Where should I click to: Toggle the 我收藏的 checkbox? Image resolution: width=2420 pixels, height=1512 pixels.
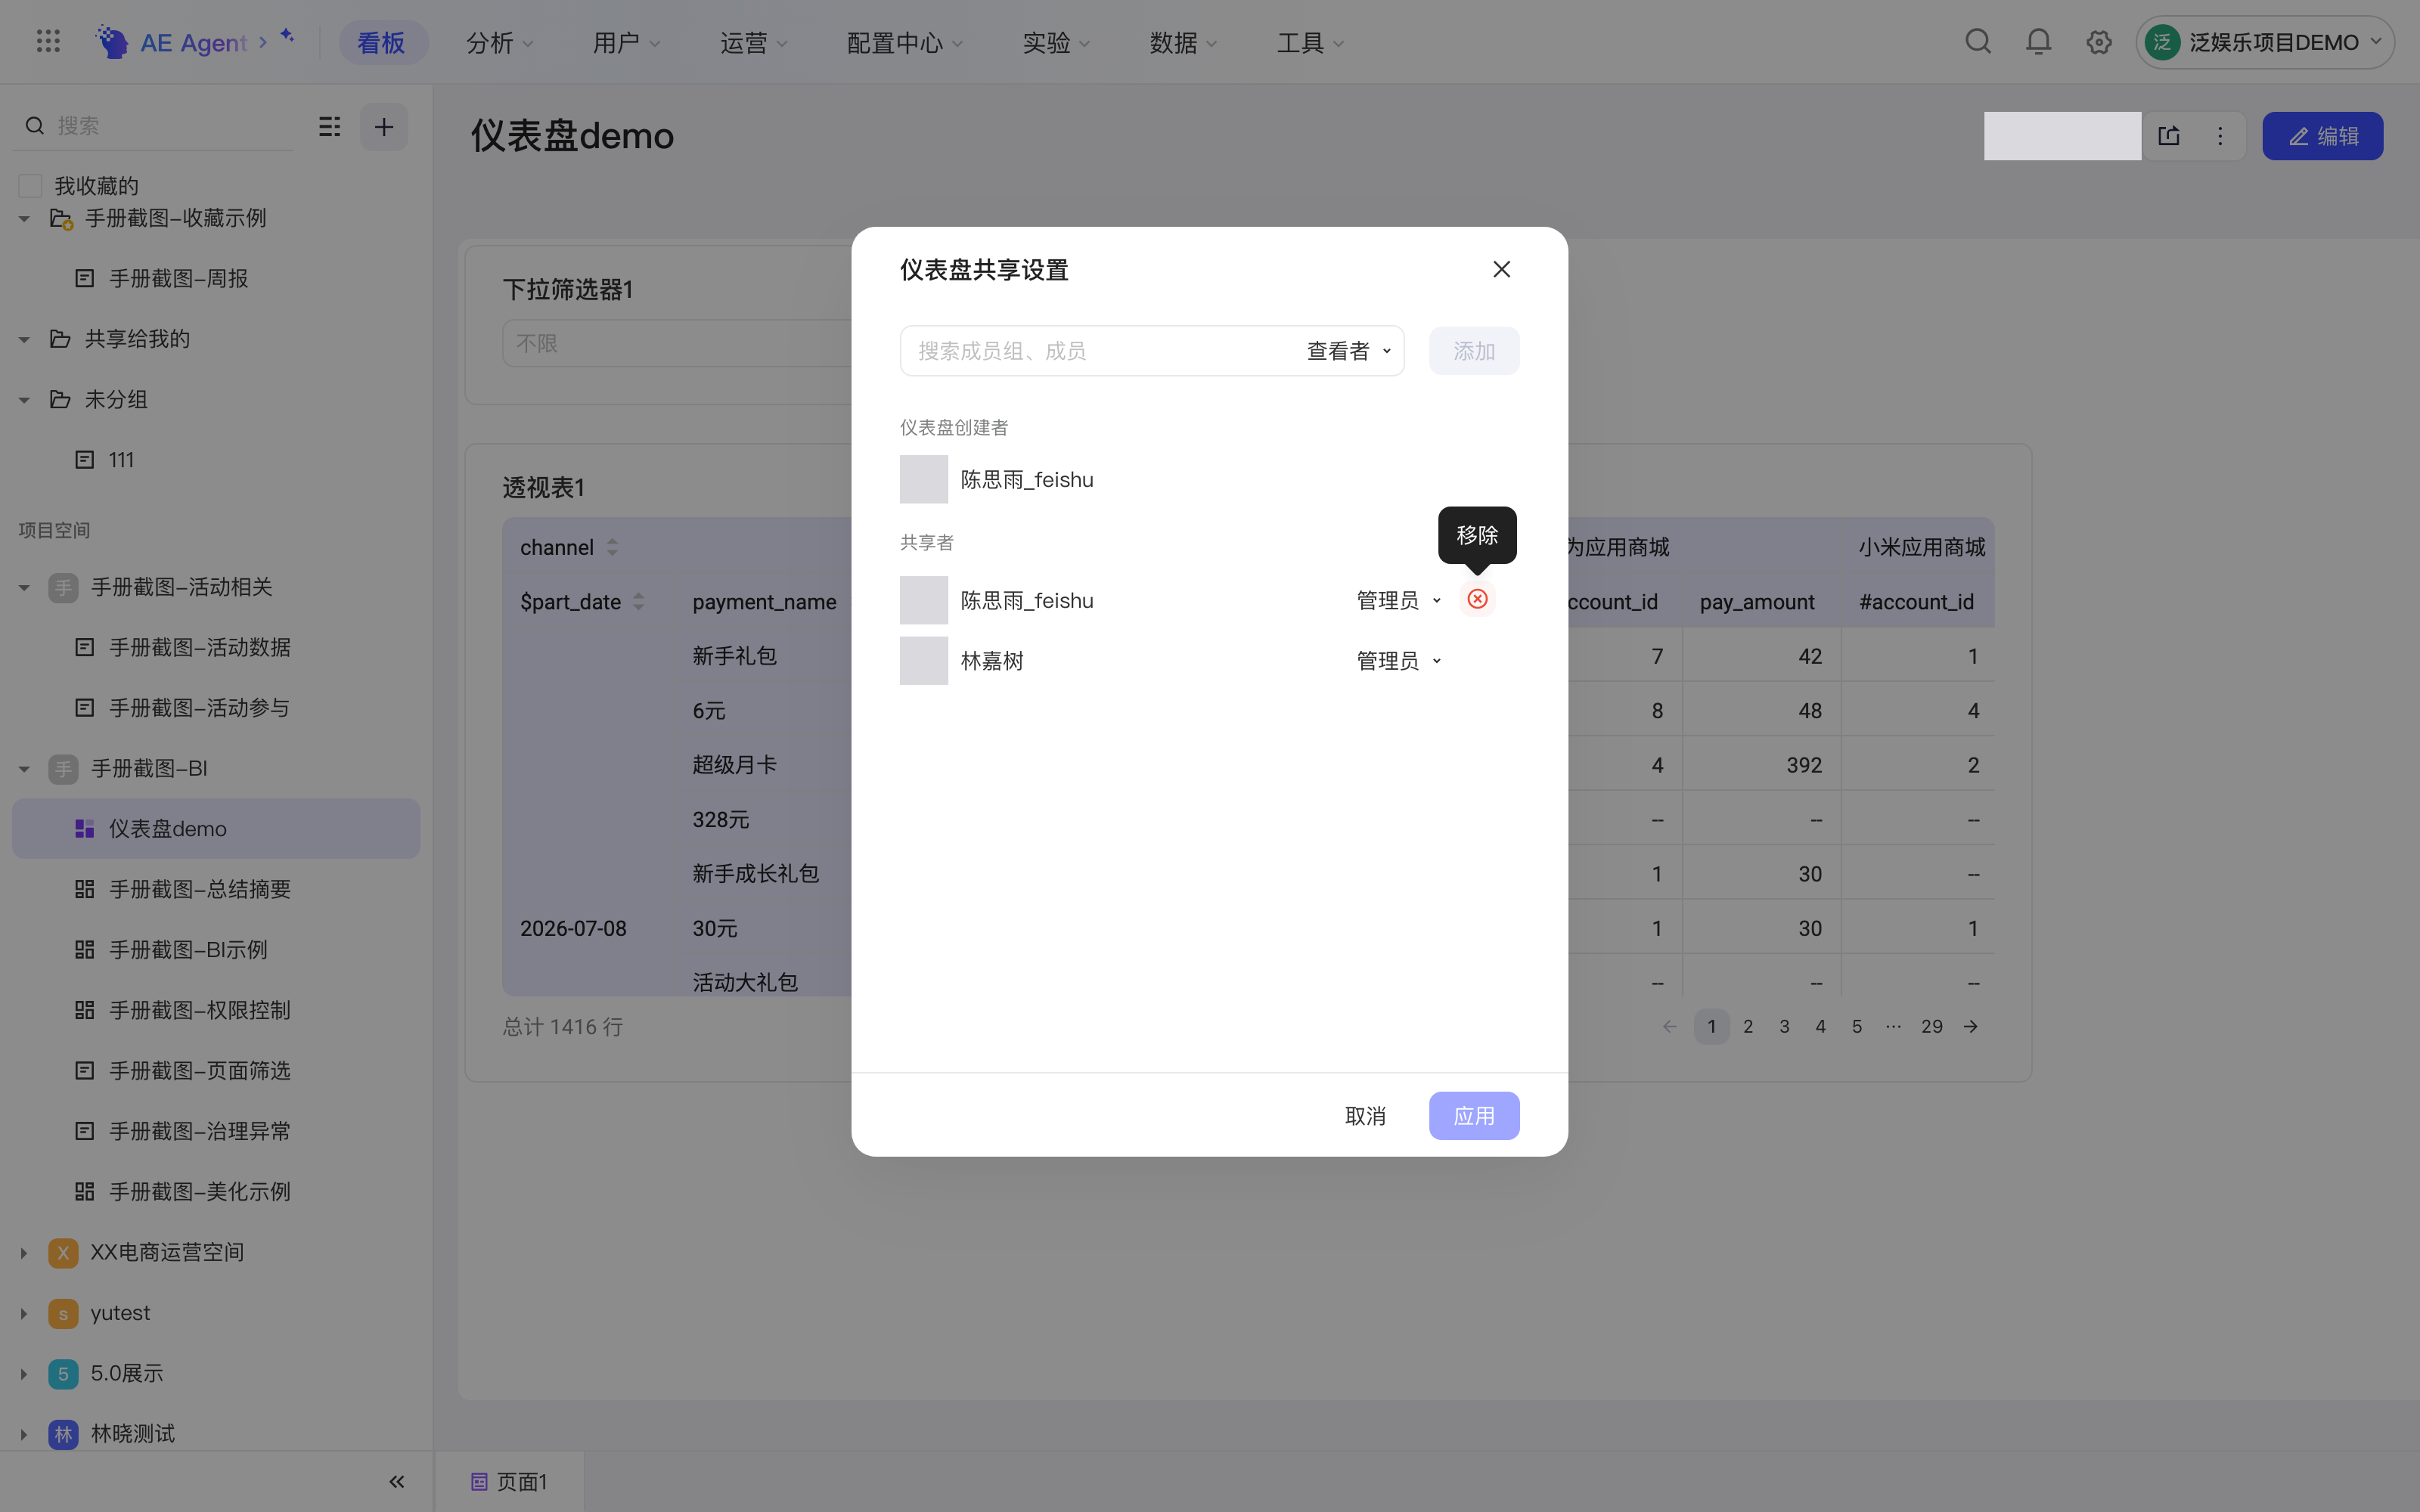tap(30, 186)
